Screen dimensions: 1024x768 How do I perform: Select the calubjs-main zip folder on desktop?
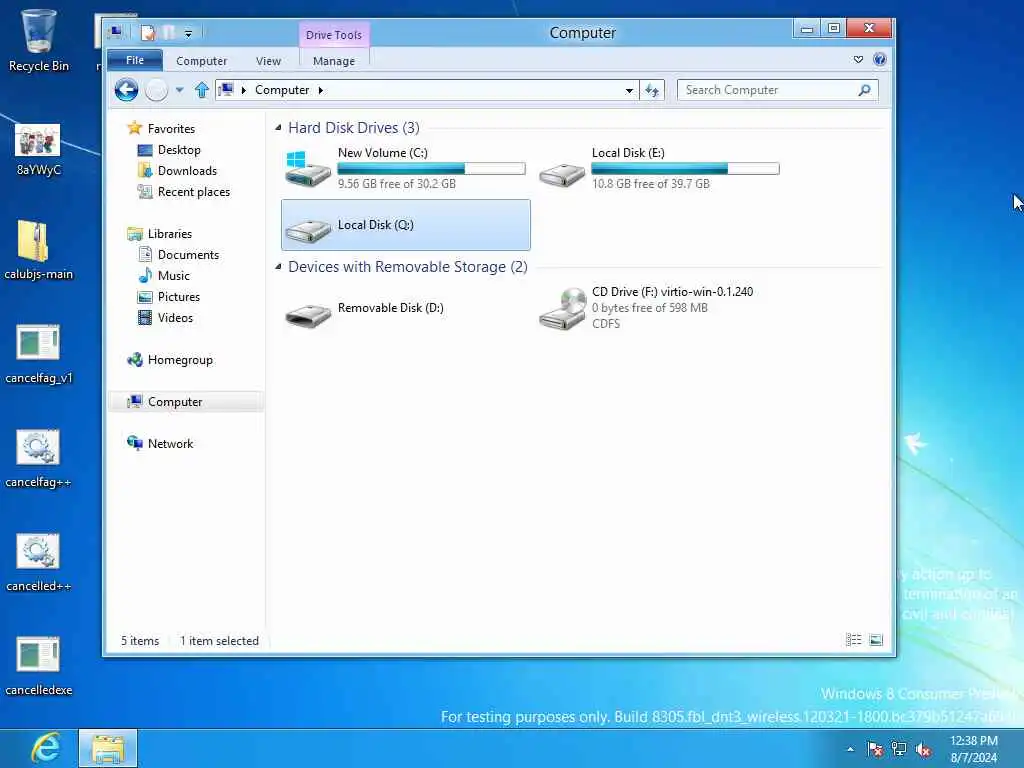(x=39, y=250)
